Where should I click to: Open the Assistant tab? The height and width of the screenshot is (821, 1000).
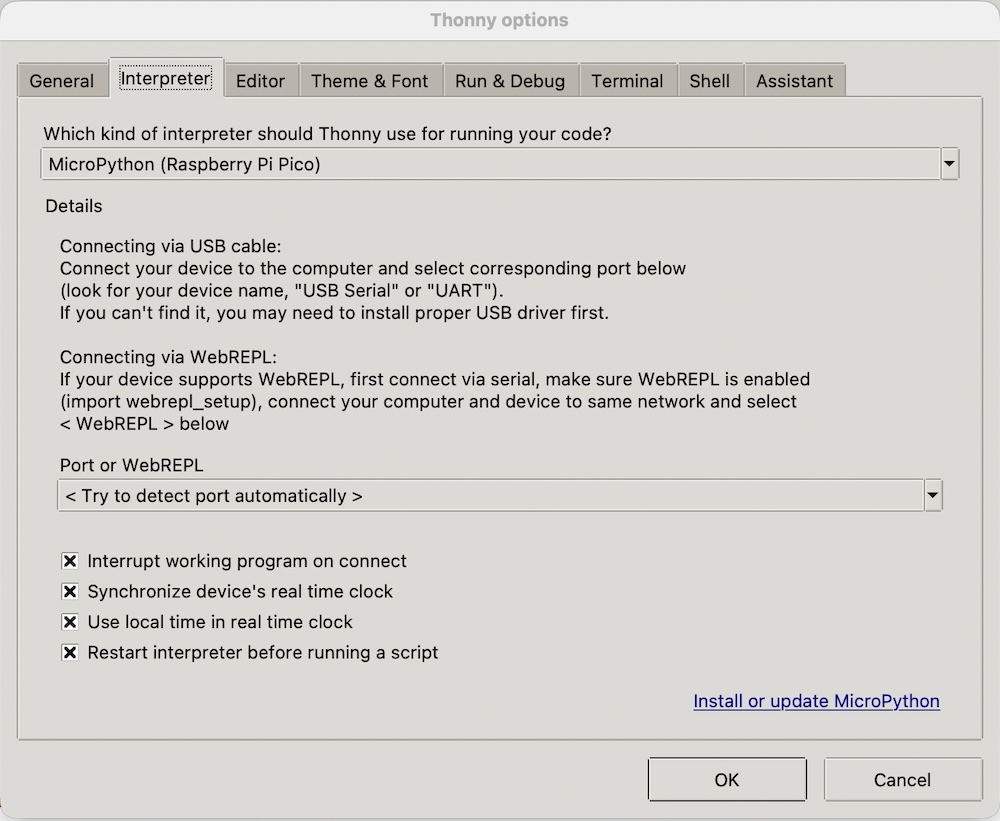[x=794, y=81]
